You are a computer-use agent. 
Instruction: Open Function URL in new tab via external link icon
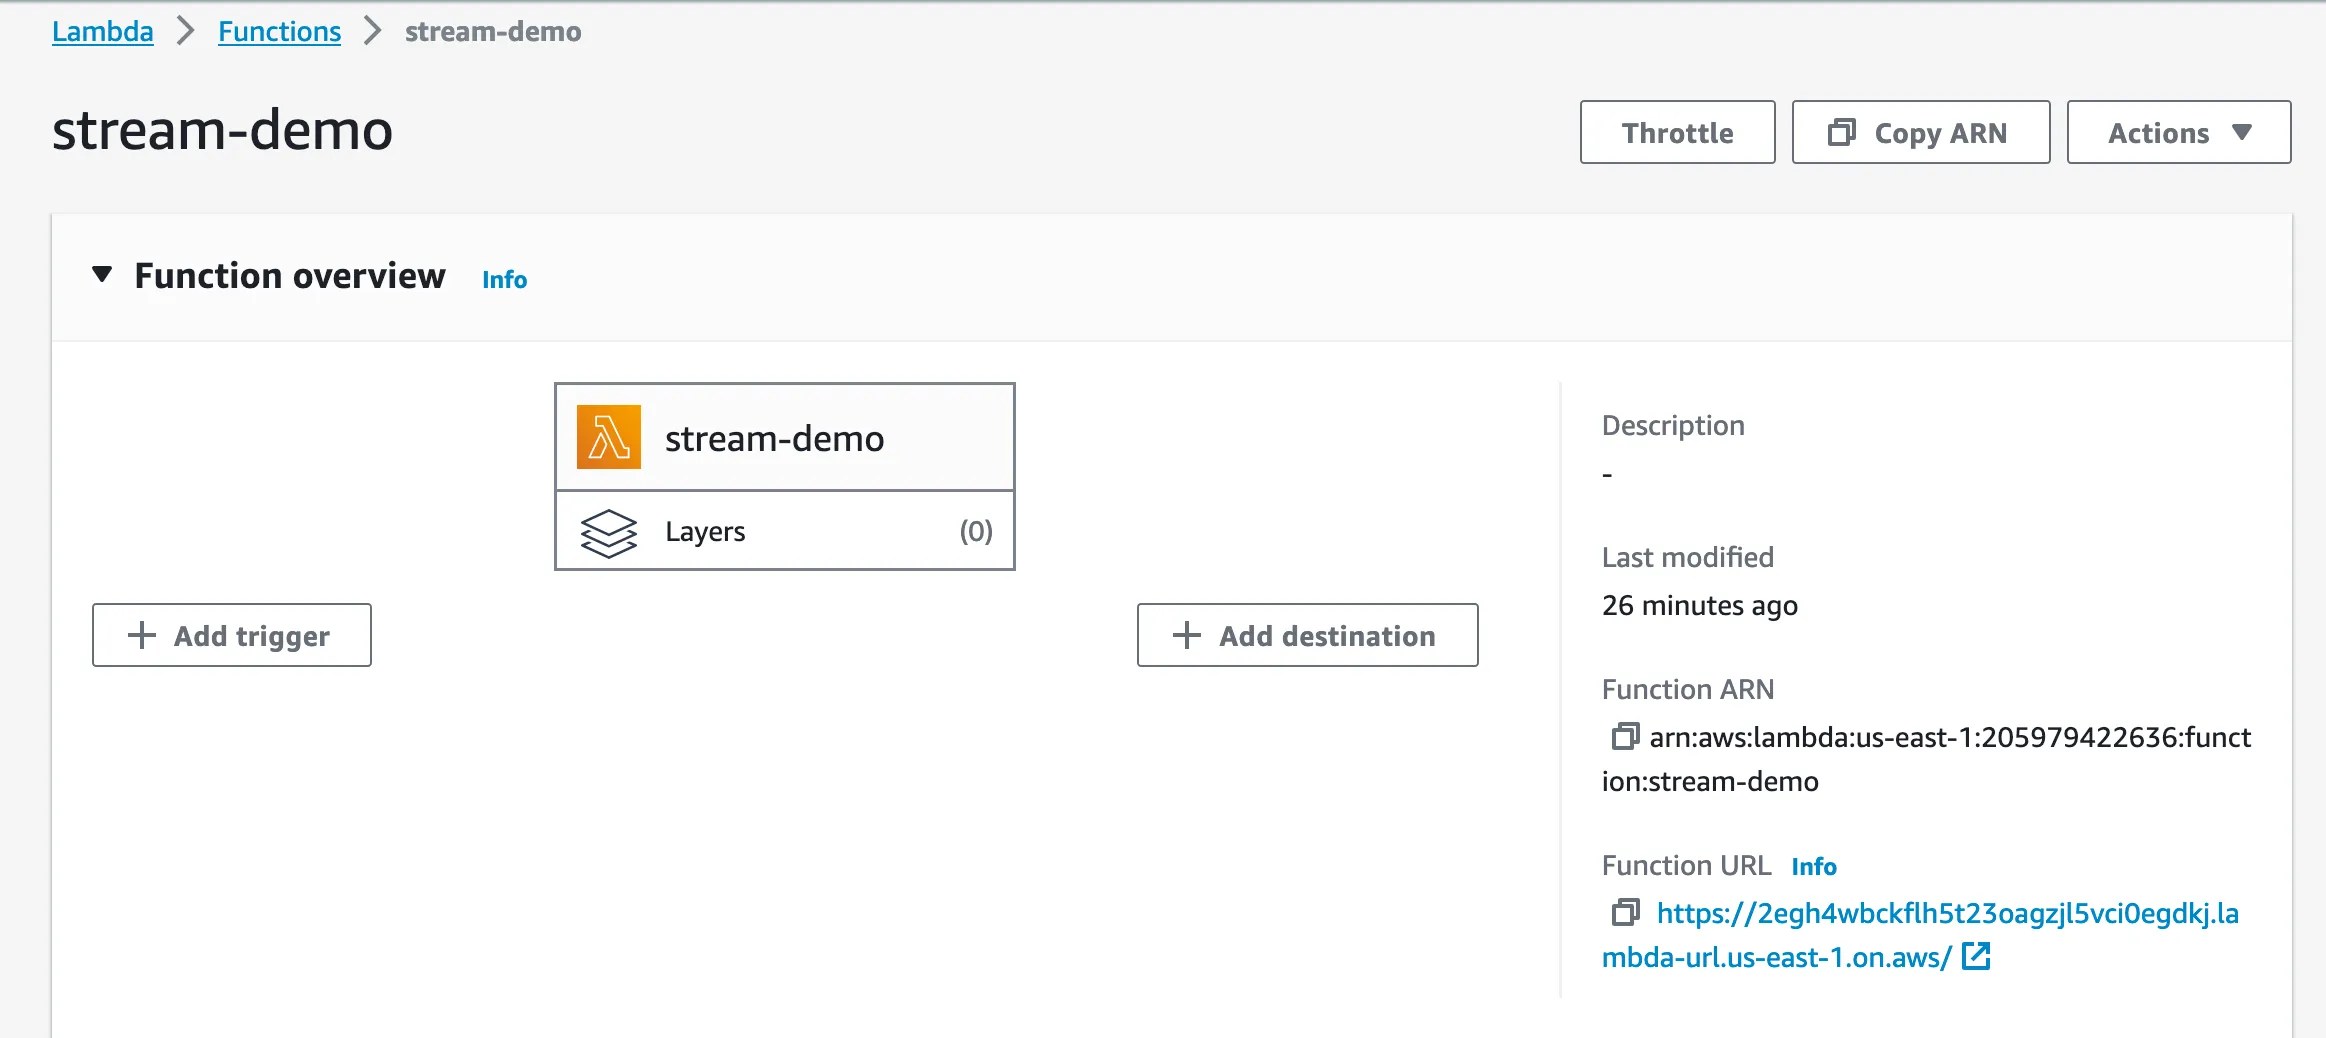1975,957
